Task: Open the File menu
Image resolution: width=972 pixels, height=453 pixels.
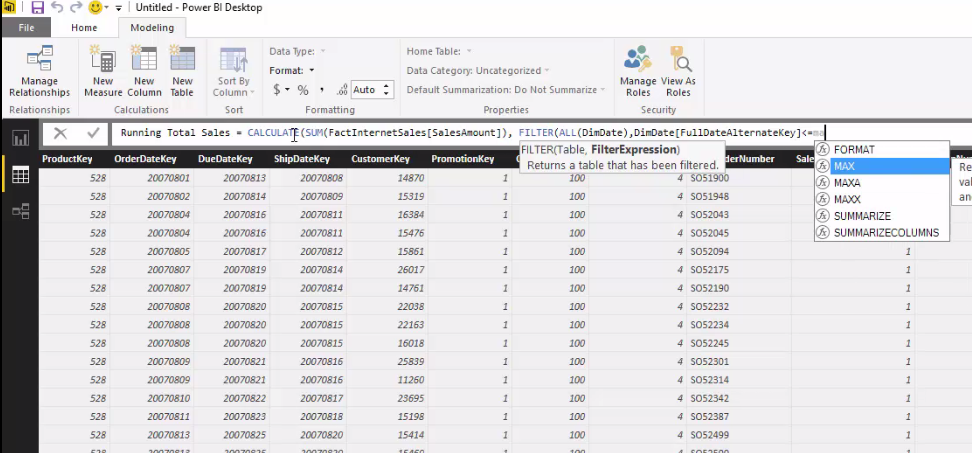Action: click(27, 28)
